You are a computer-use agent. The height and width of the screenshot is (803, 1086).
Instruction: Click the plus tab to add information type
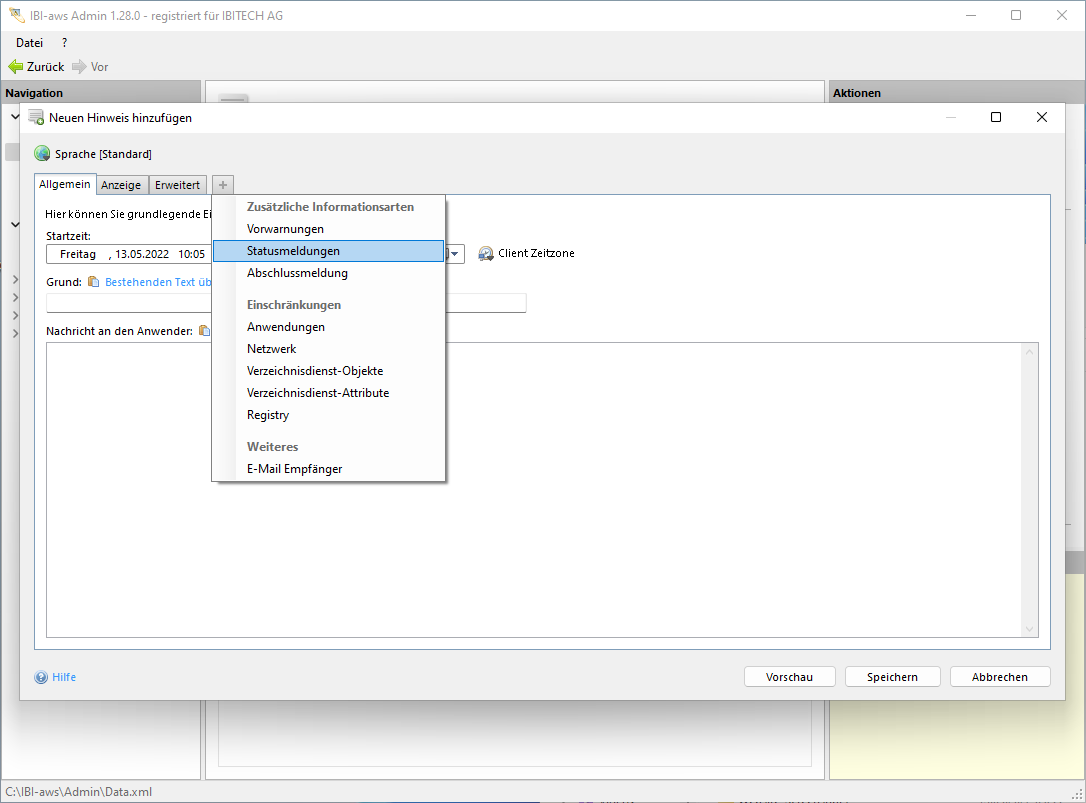(x=223, y=185)
